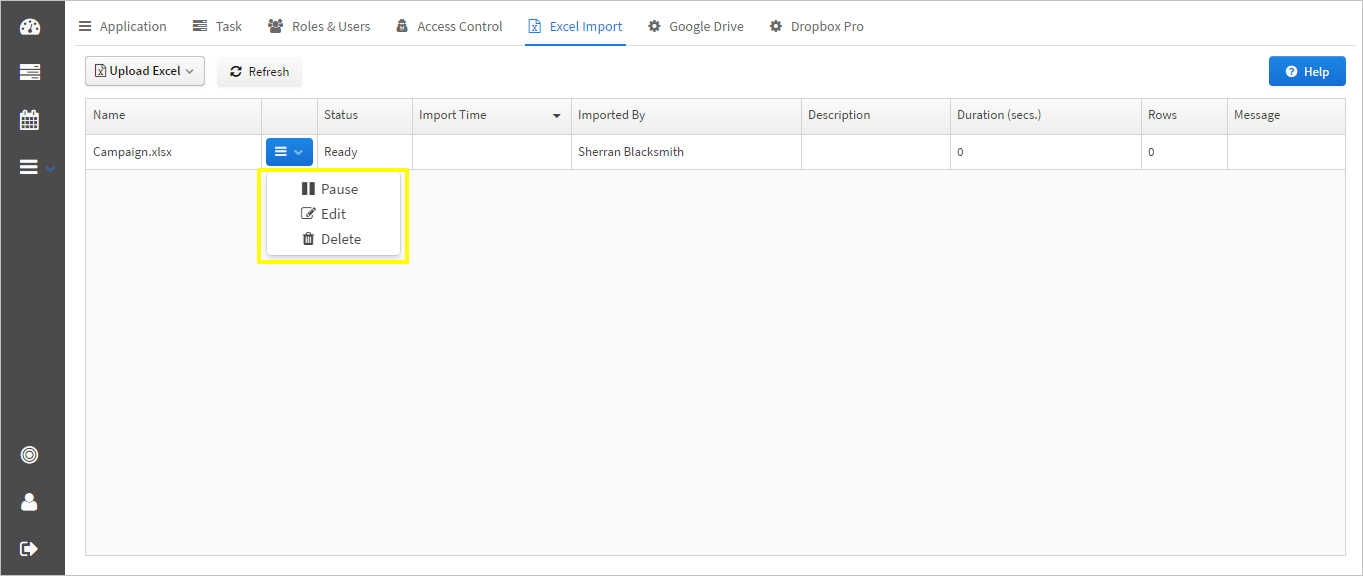Open the Google Drive tab
The height and width of the screenshot is (576, 1363).
[x=696, y=26]
